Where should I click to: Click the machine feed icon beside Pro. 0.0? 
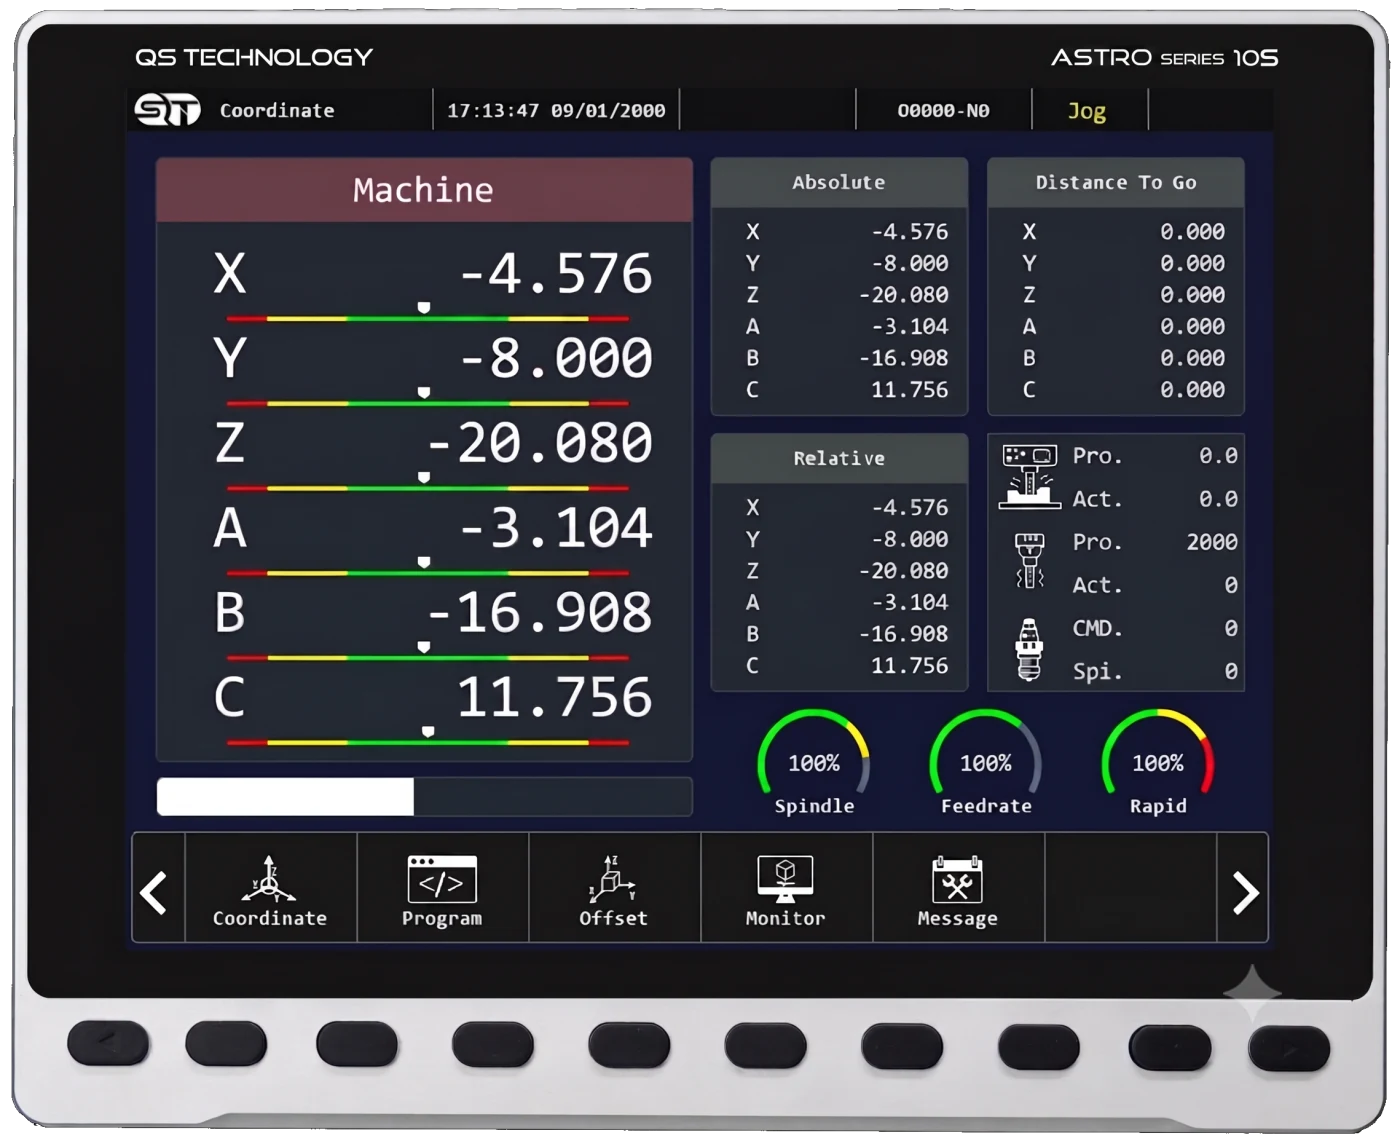tap(1030, 477)
